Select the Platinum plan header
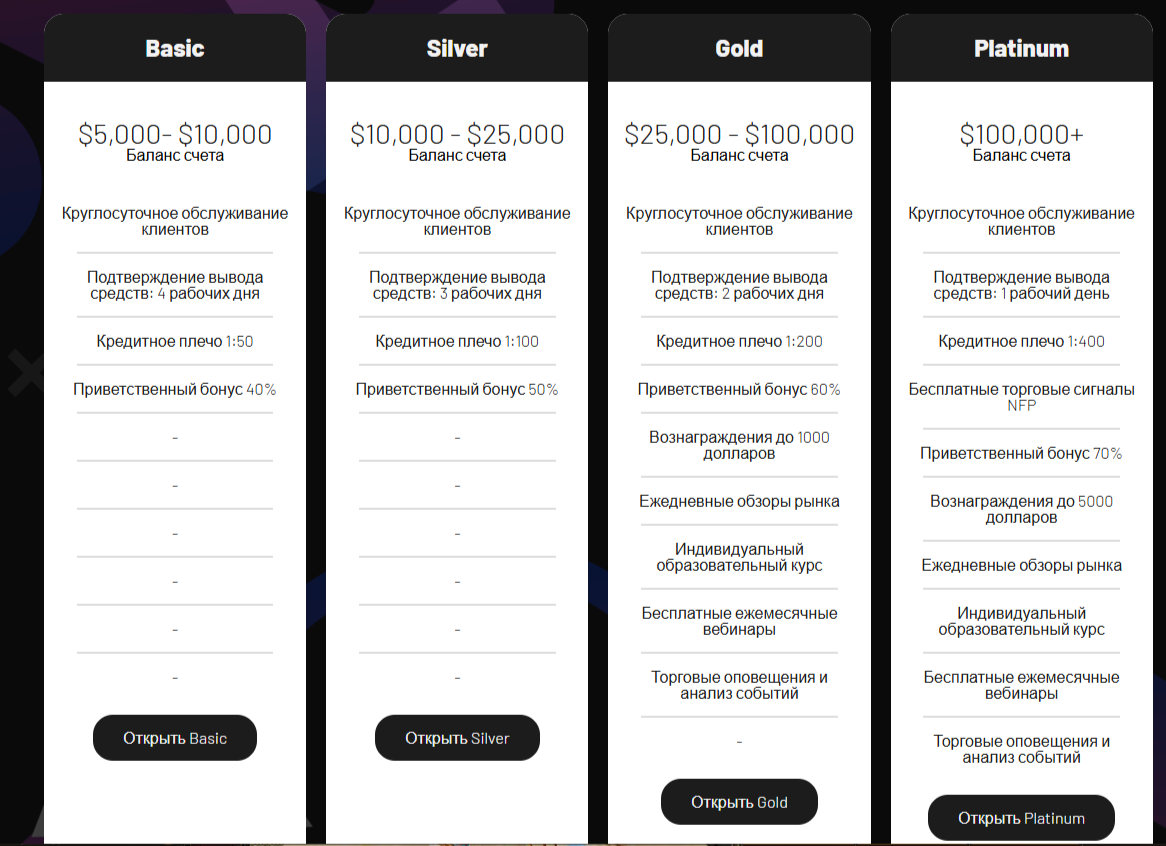 click(1021, 47)
